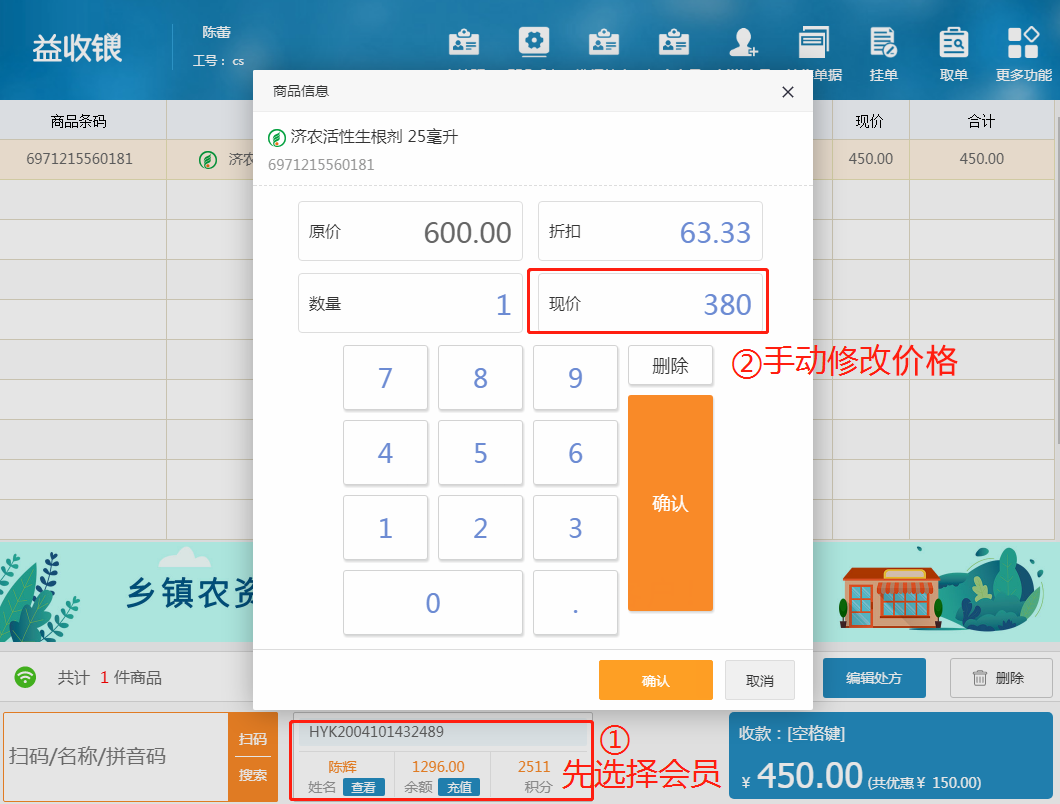Open the 取单 (retrieve order) icon
The width and height of the screenshot is (1060, 804).
[x=953, y=45]
